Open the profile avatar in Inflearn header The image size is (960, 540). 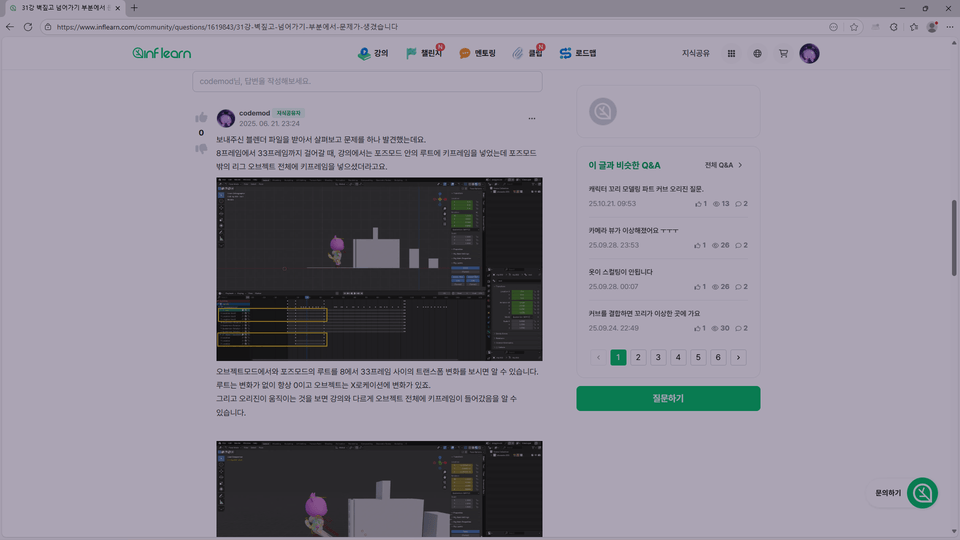tap(809, 53)
